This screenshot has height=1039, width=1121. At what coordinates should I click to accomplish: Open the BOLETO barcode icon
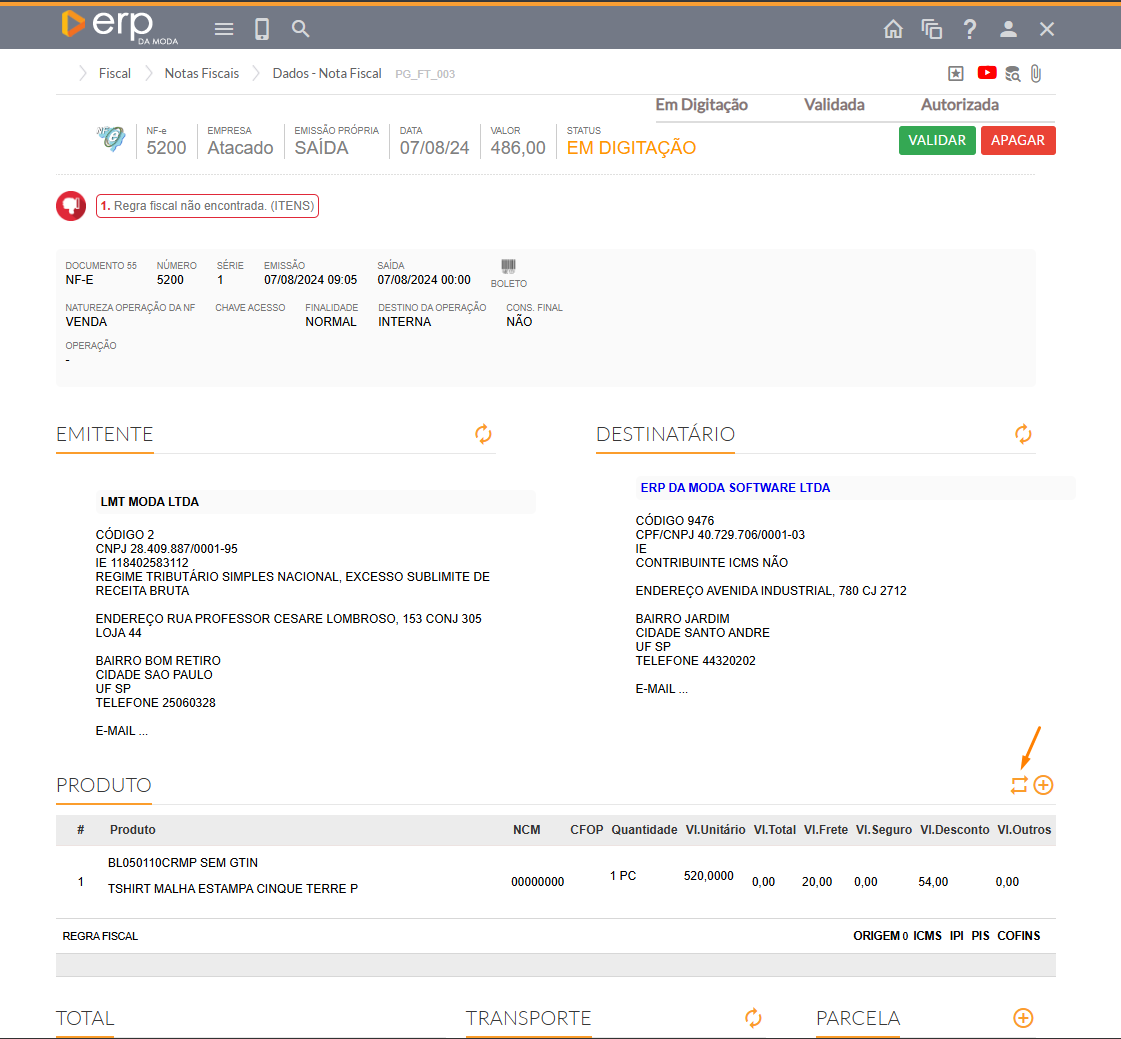coord(508,267)
